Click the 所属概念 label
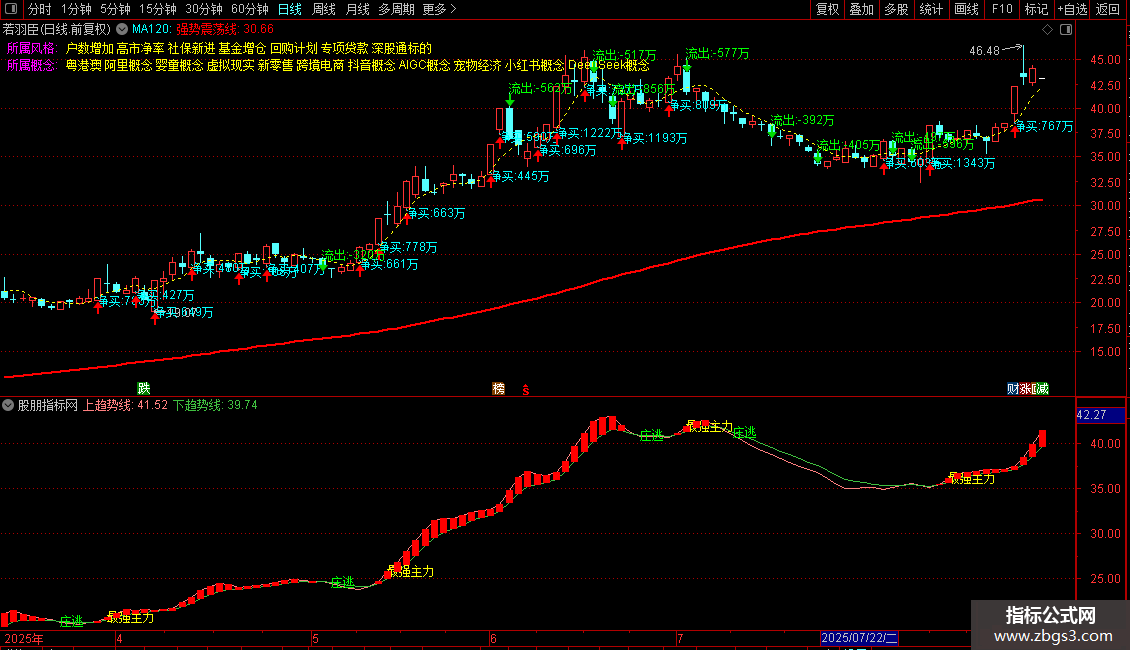 pyautogui.click(x=32, y=66)
